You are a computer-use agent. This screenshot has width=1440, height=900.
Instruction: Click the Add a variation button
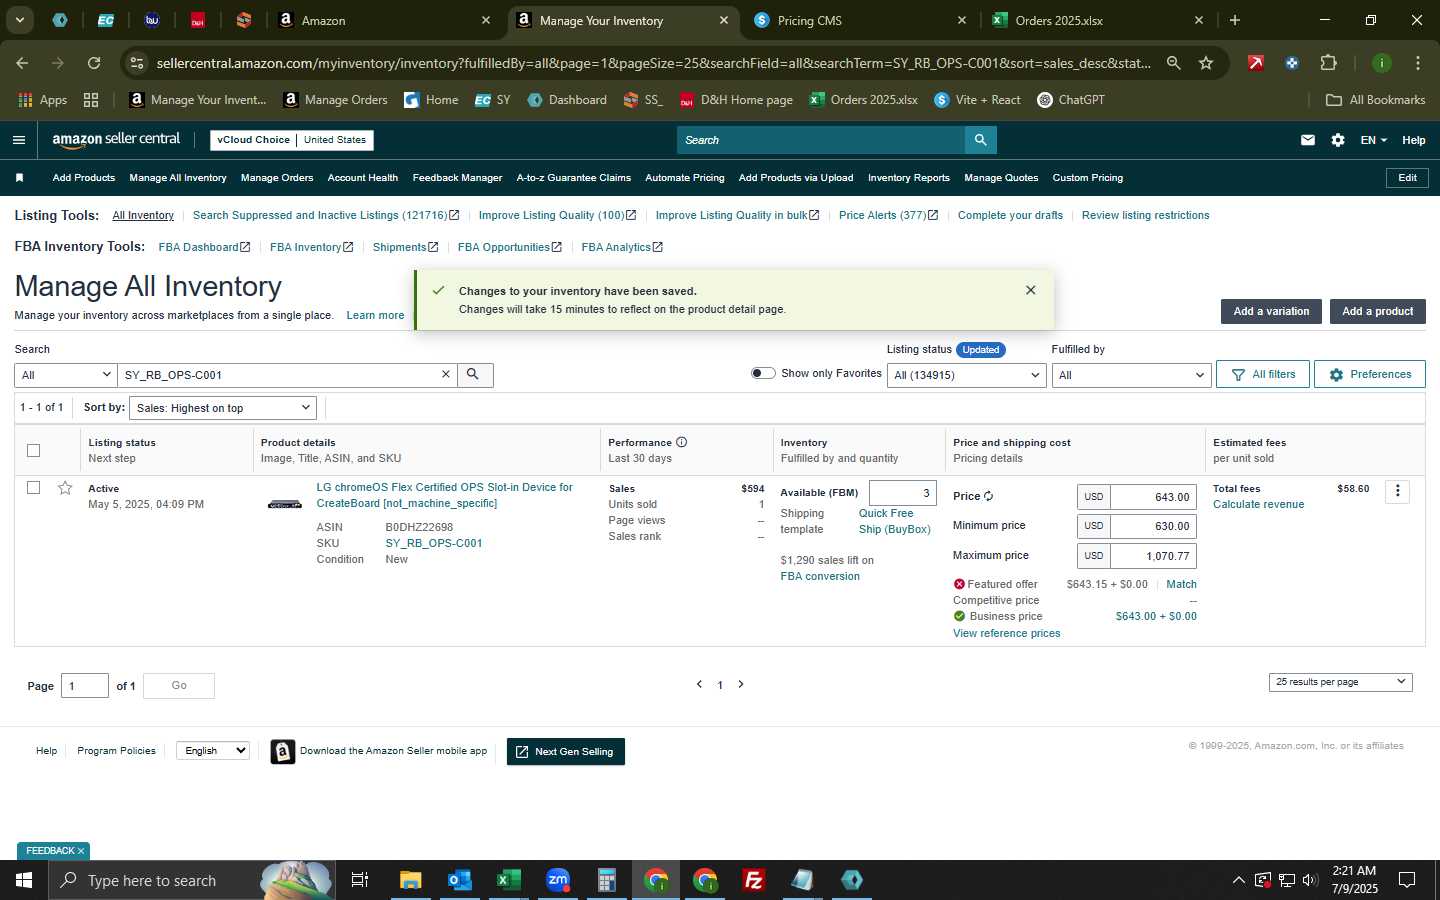[x=1271, y=311]
